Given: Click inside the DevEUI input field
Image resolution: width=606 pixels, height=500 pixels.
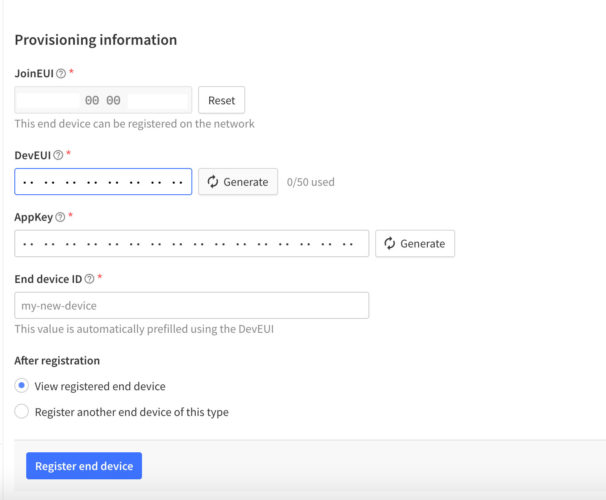Looking at the screenshot, I should click(x=103, y=182).
